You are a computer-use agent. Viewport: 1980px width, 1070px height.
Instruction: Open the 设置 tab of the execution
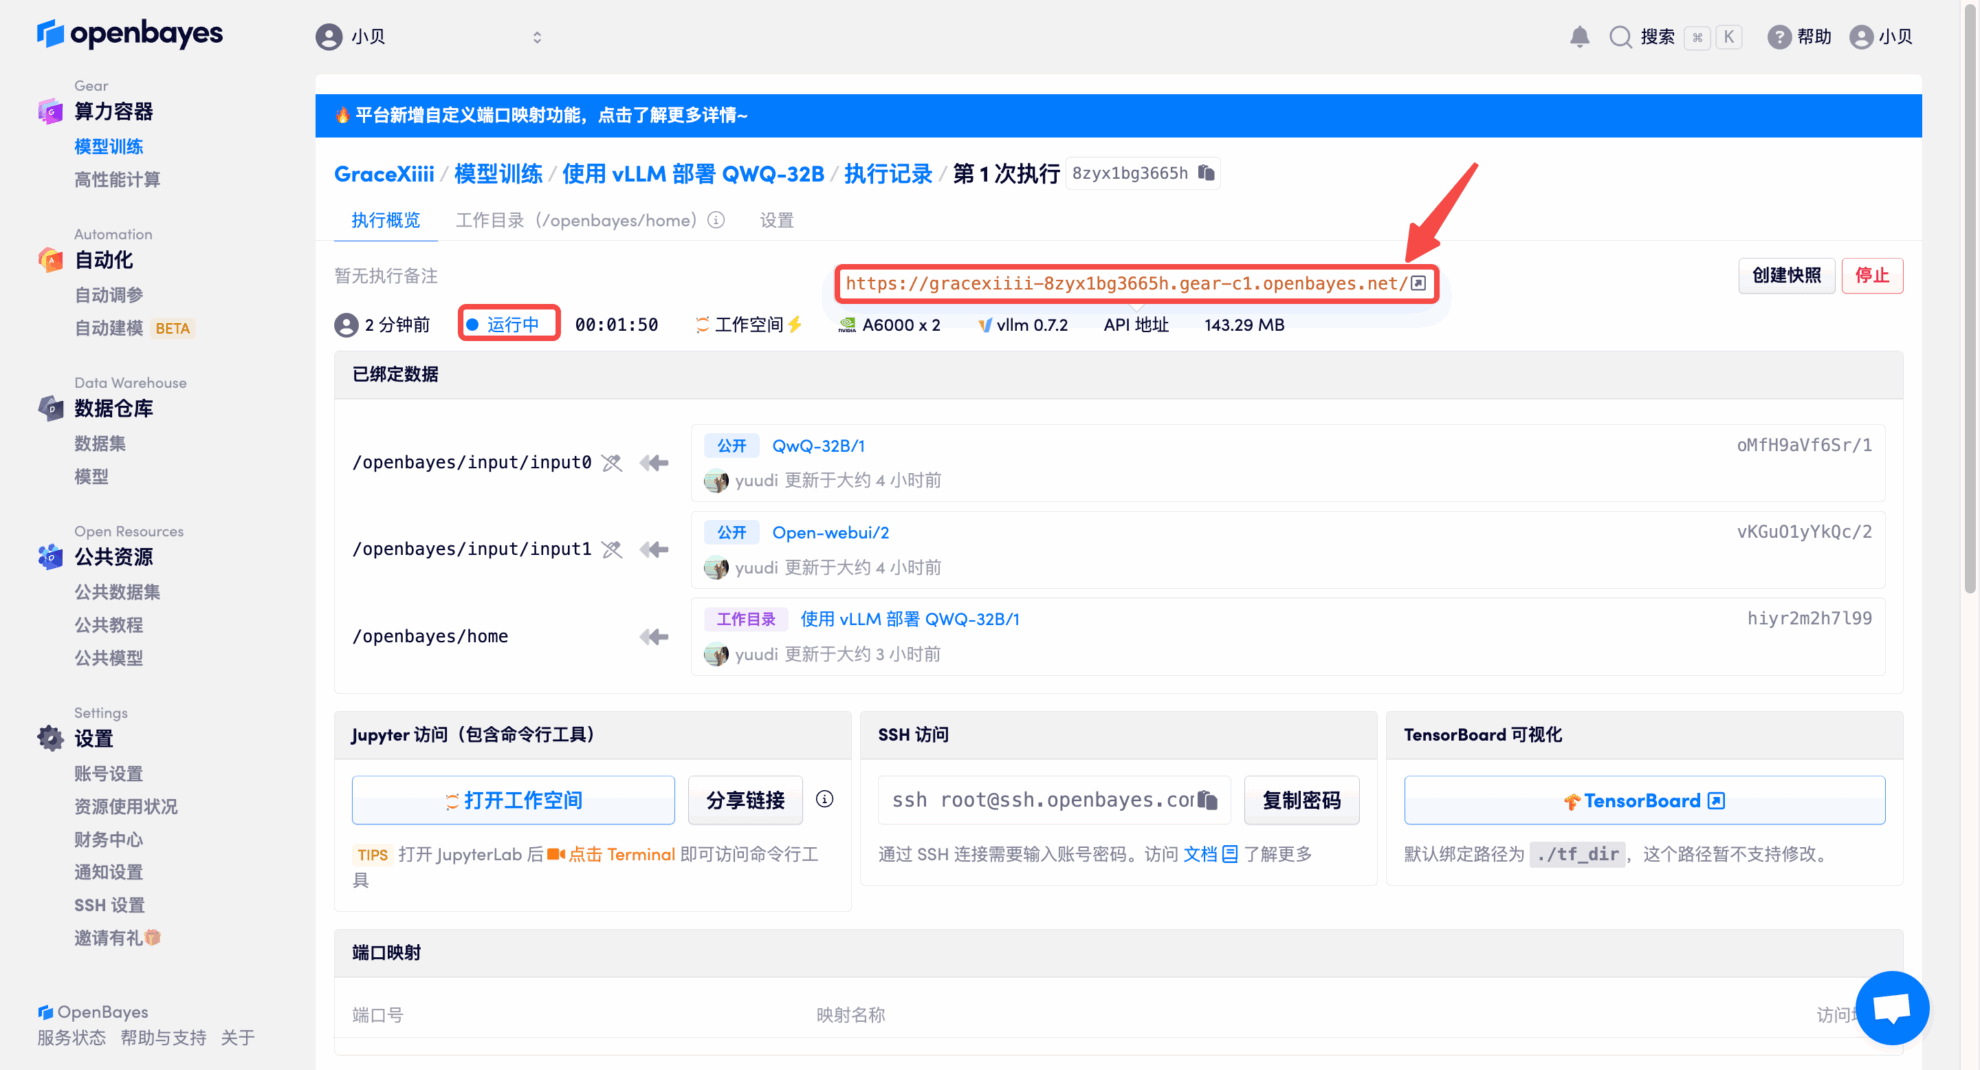(777, 220)
